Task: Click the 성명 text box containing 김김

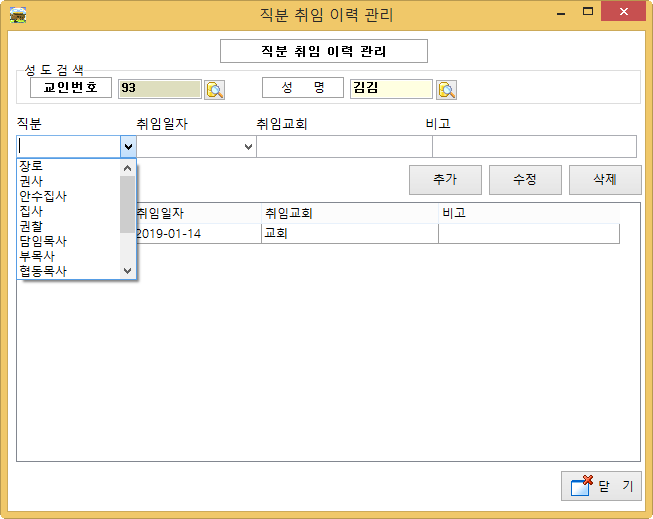Action: pyautogui.click(x=391, y=89)
